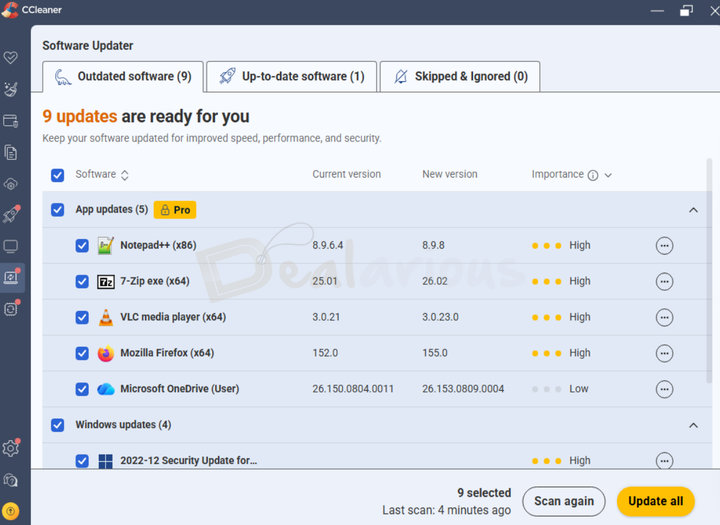Open the sidebar icon below Options gear
This screenshot has height=525, width=720.
[11, 480]
